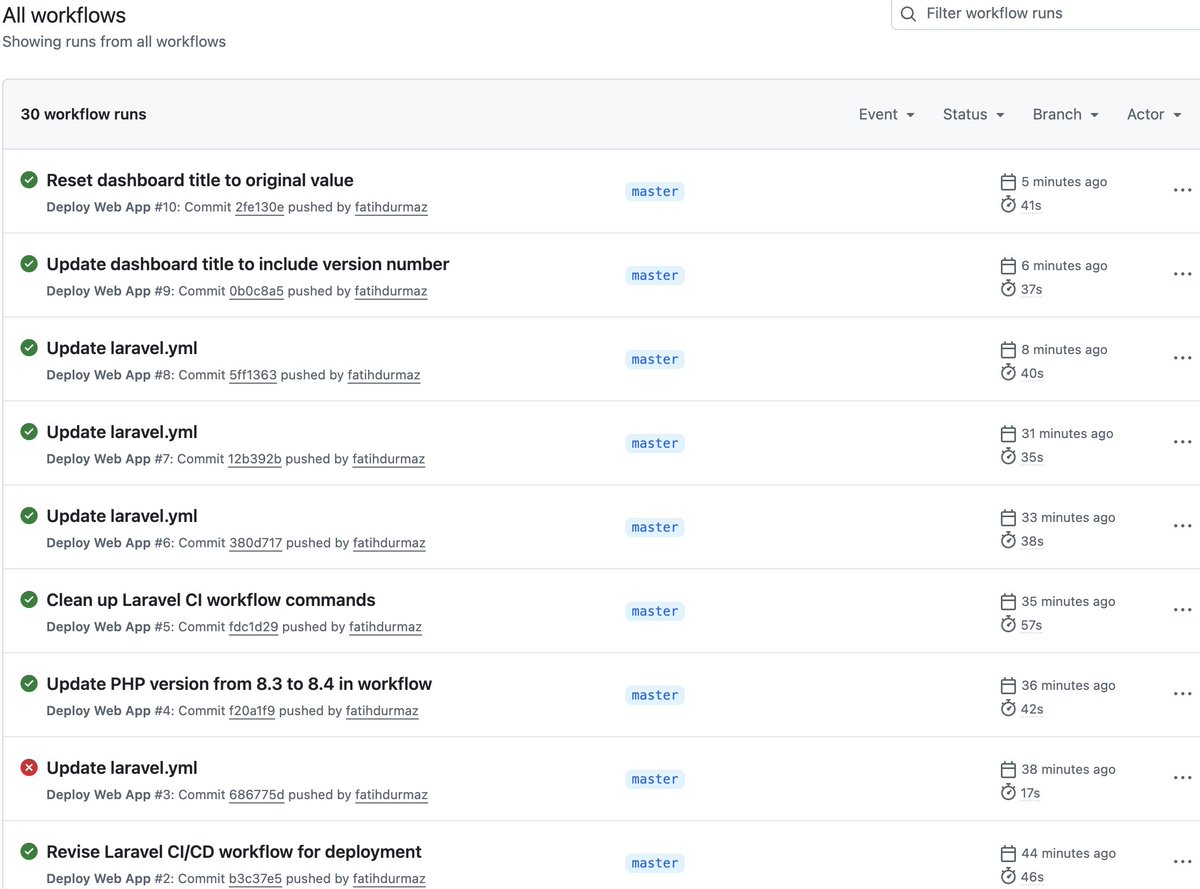The image size is (1200, 889).
Task: Click the 30 workflow runs count text
Action: [x=83, y=114]
